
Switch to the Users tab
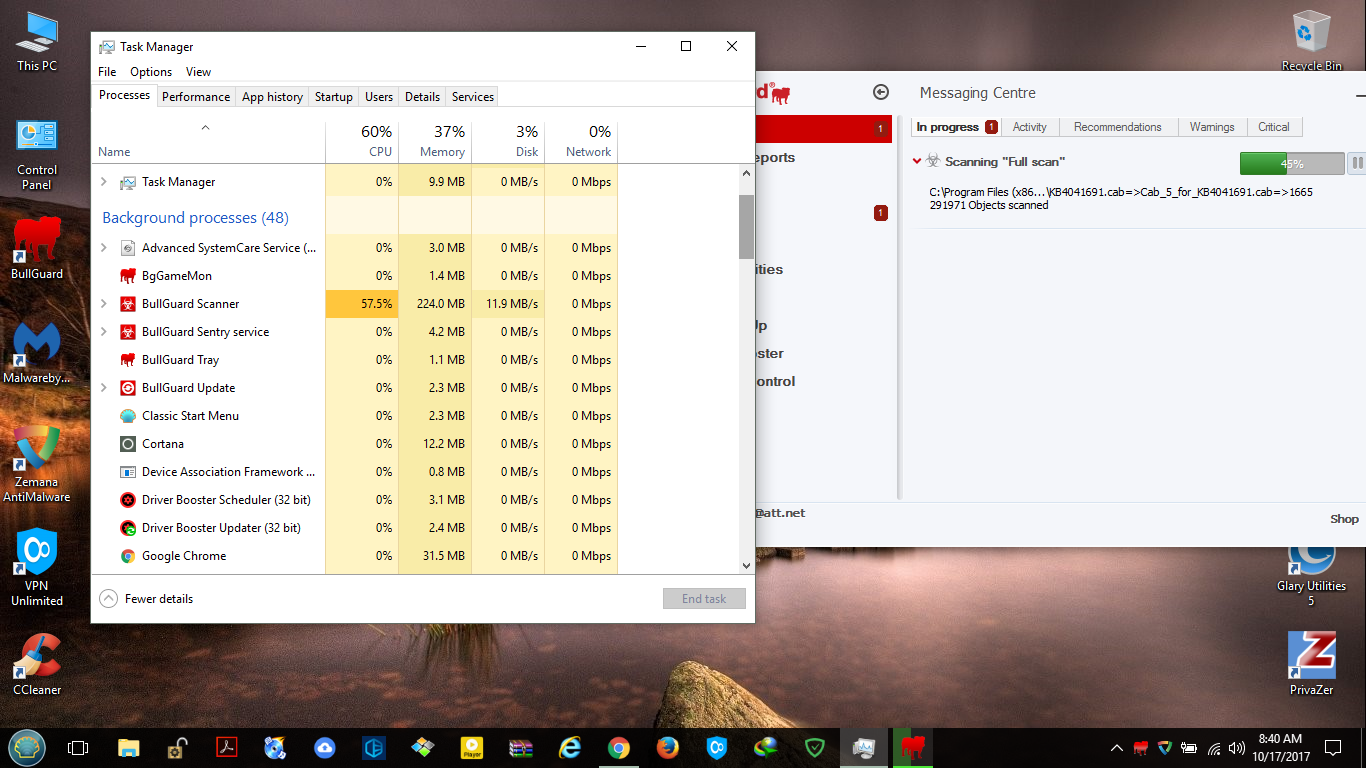pos(379,97)
